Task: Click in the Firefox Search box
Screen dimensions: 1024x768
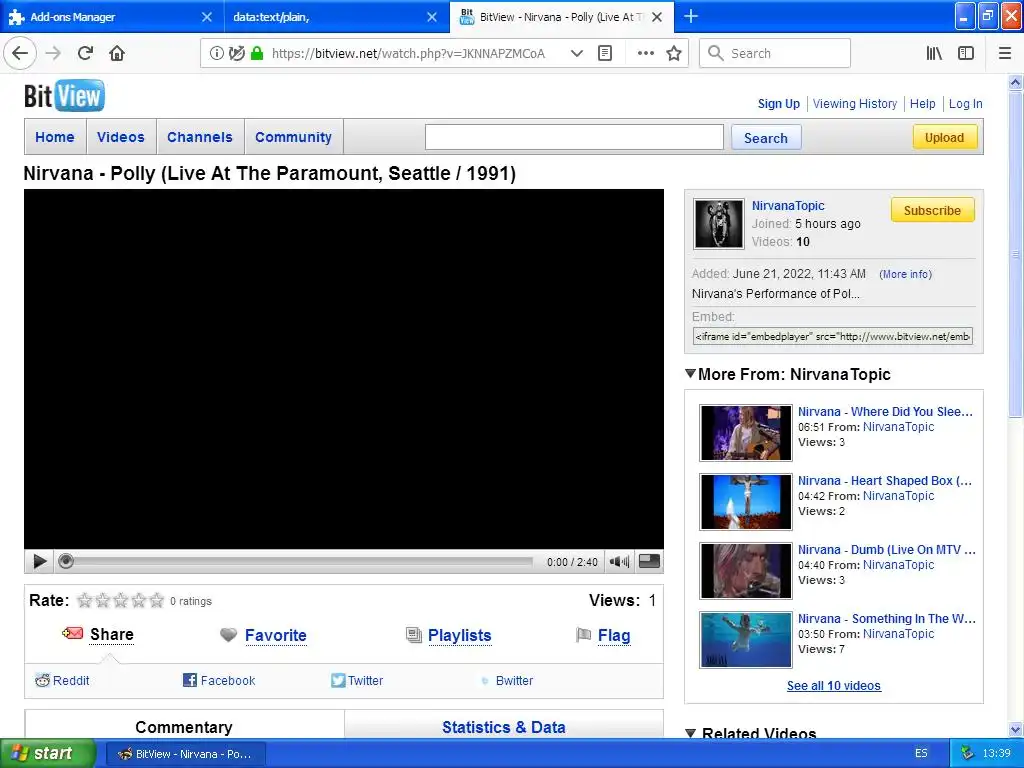Action: tap(775, 54)
